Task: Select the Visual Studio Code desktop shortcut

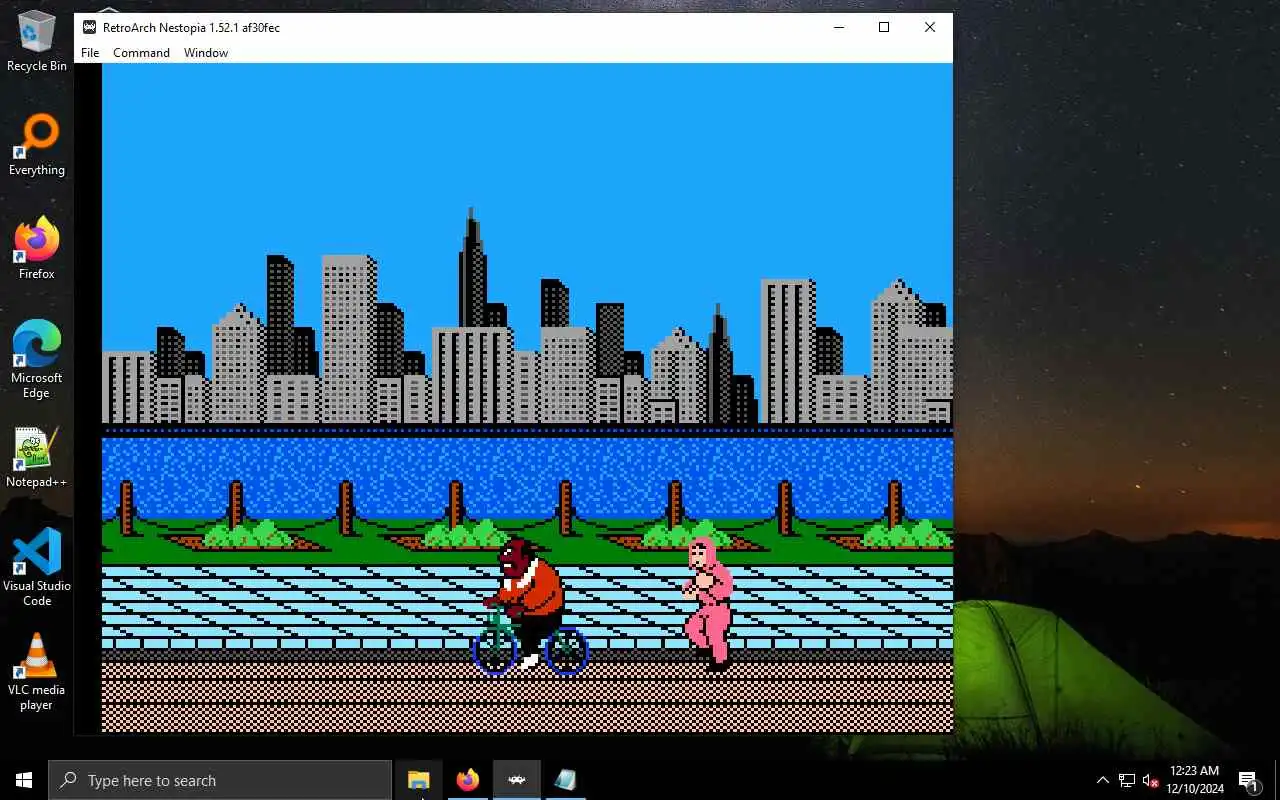Action: click(37, 567)
